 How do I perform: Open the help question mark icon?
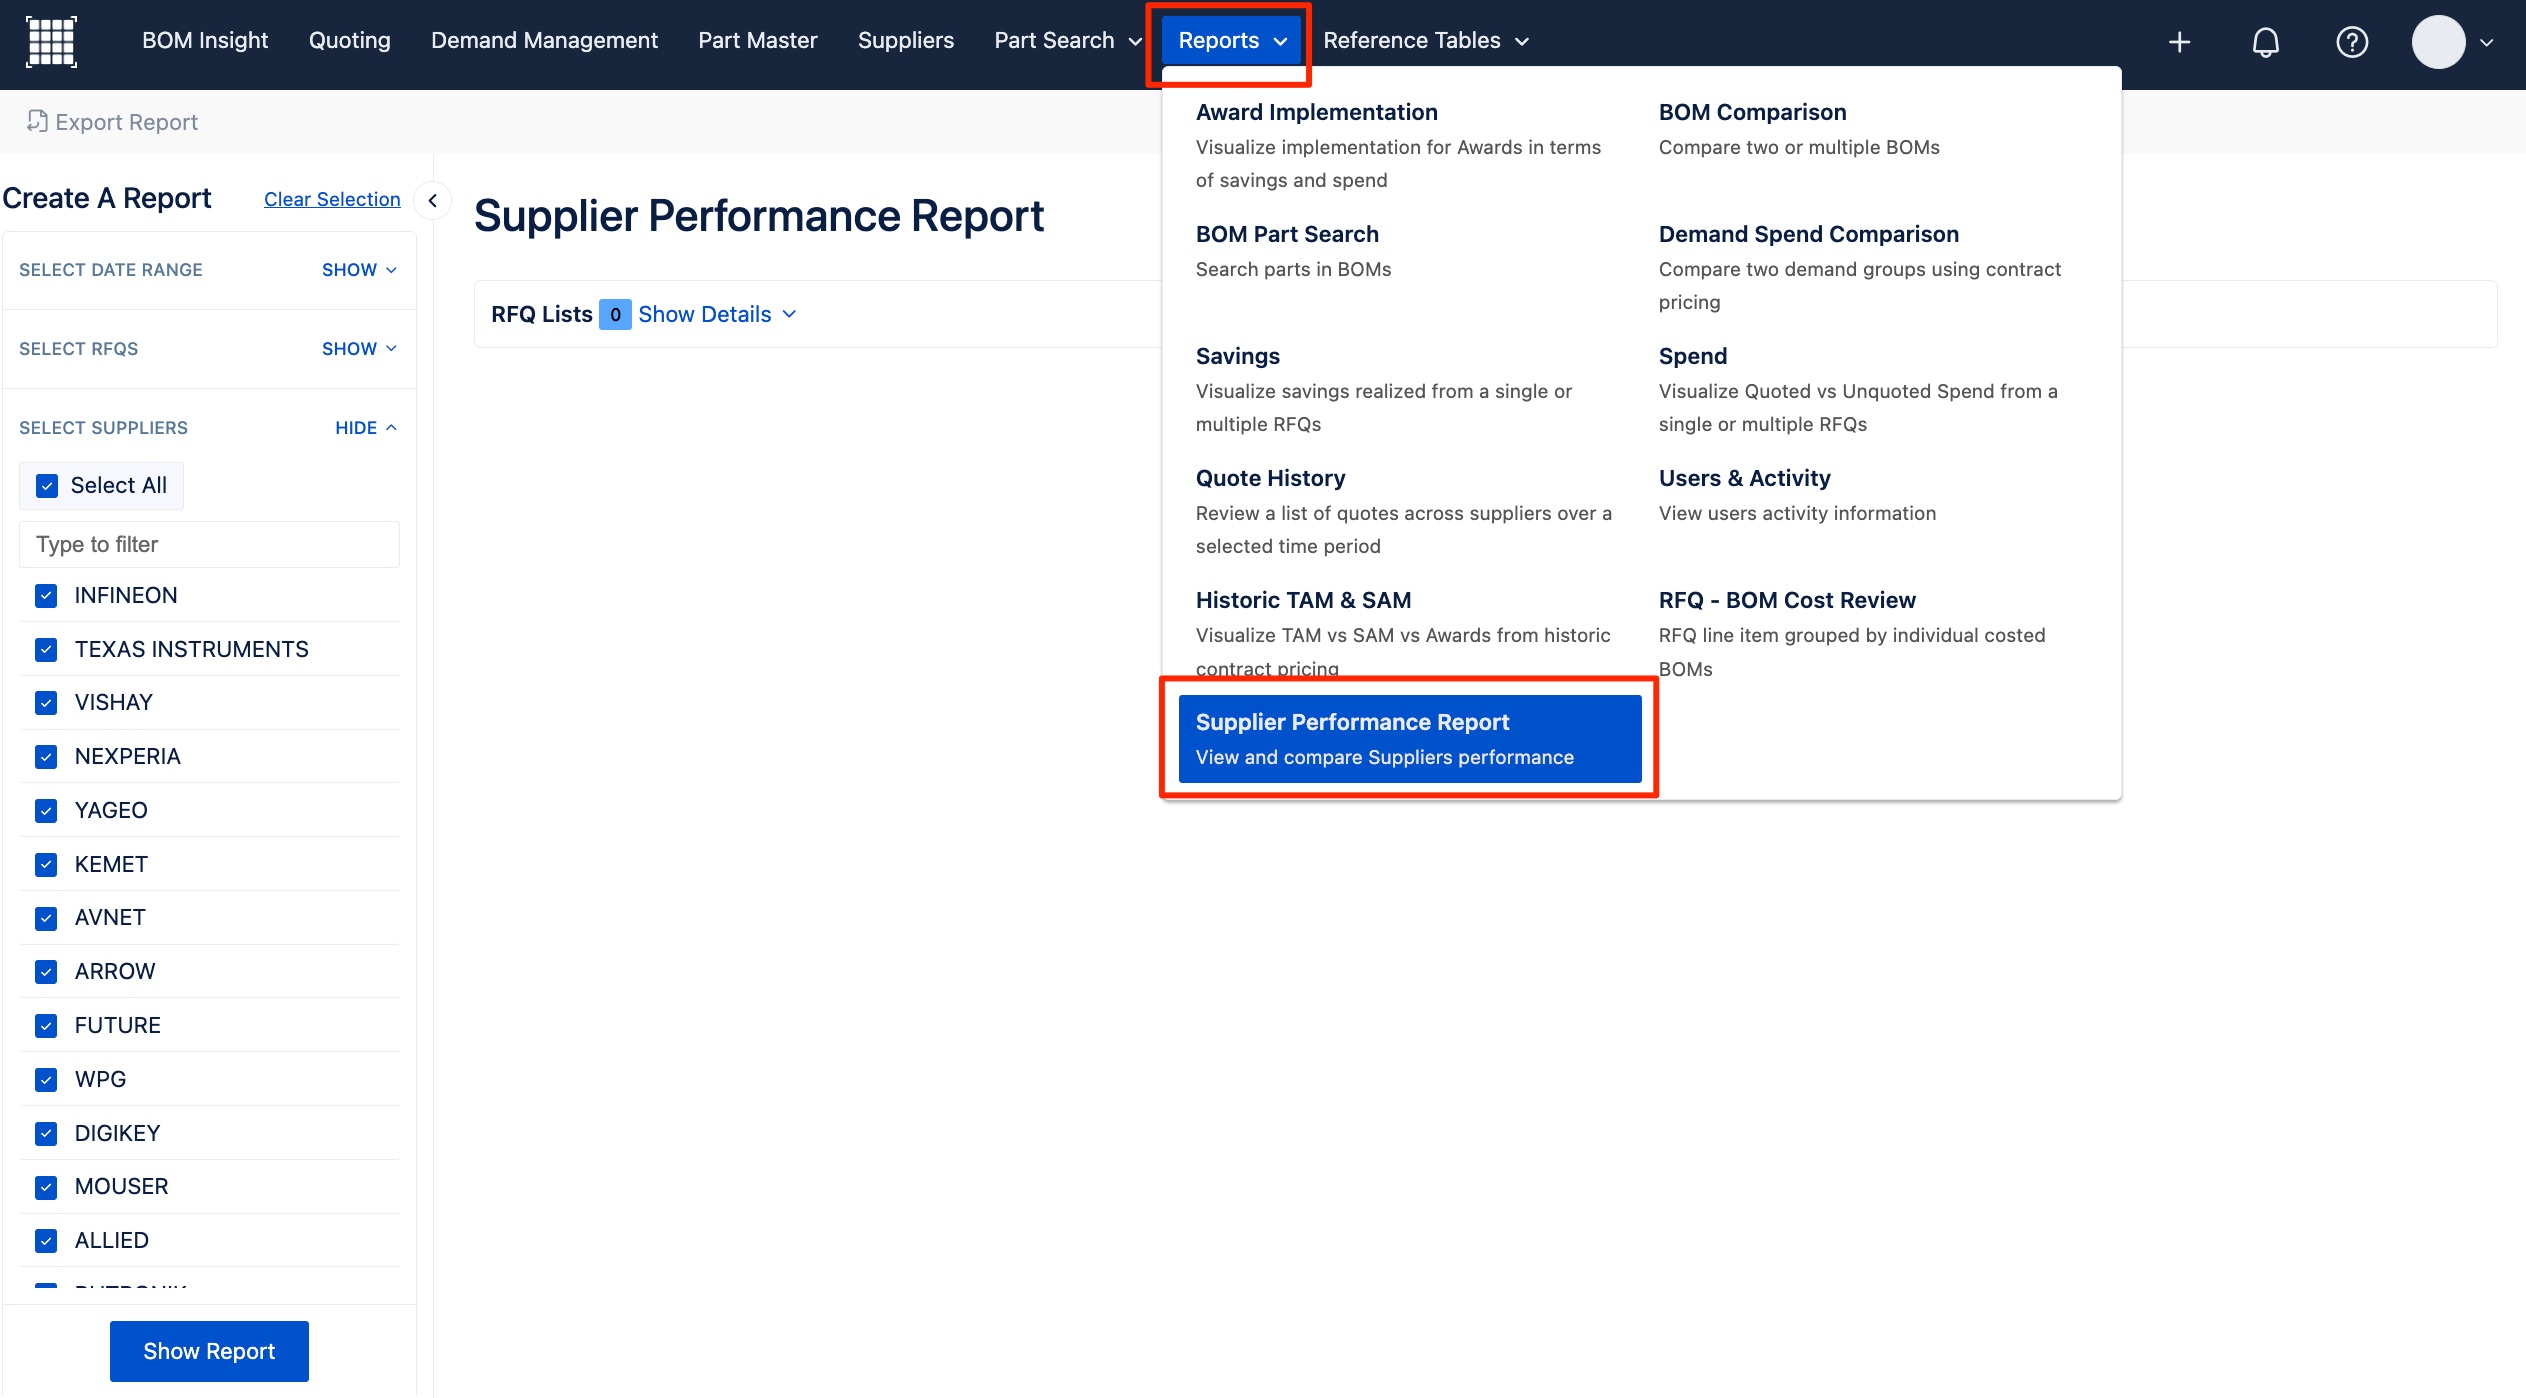coord(2352,42)
